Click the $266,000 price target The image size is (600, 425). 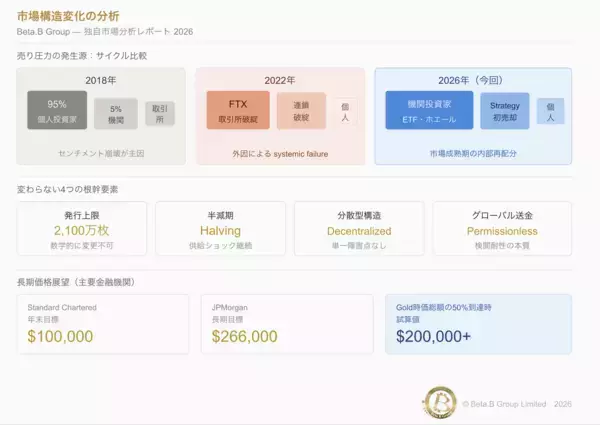245,336
